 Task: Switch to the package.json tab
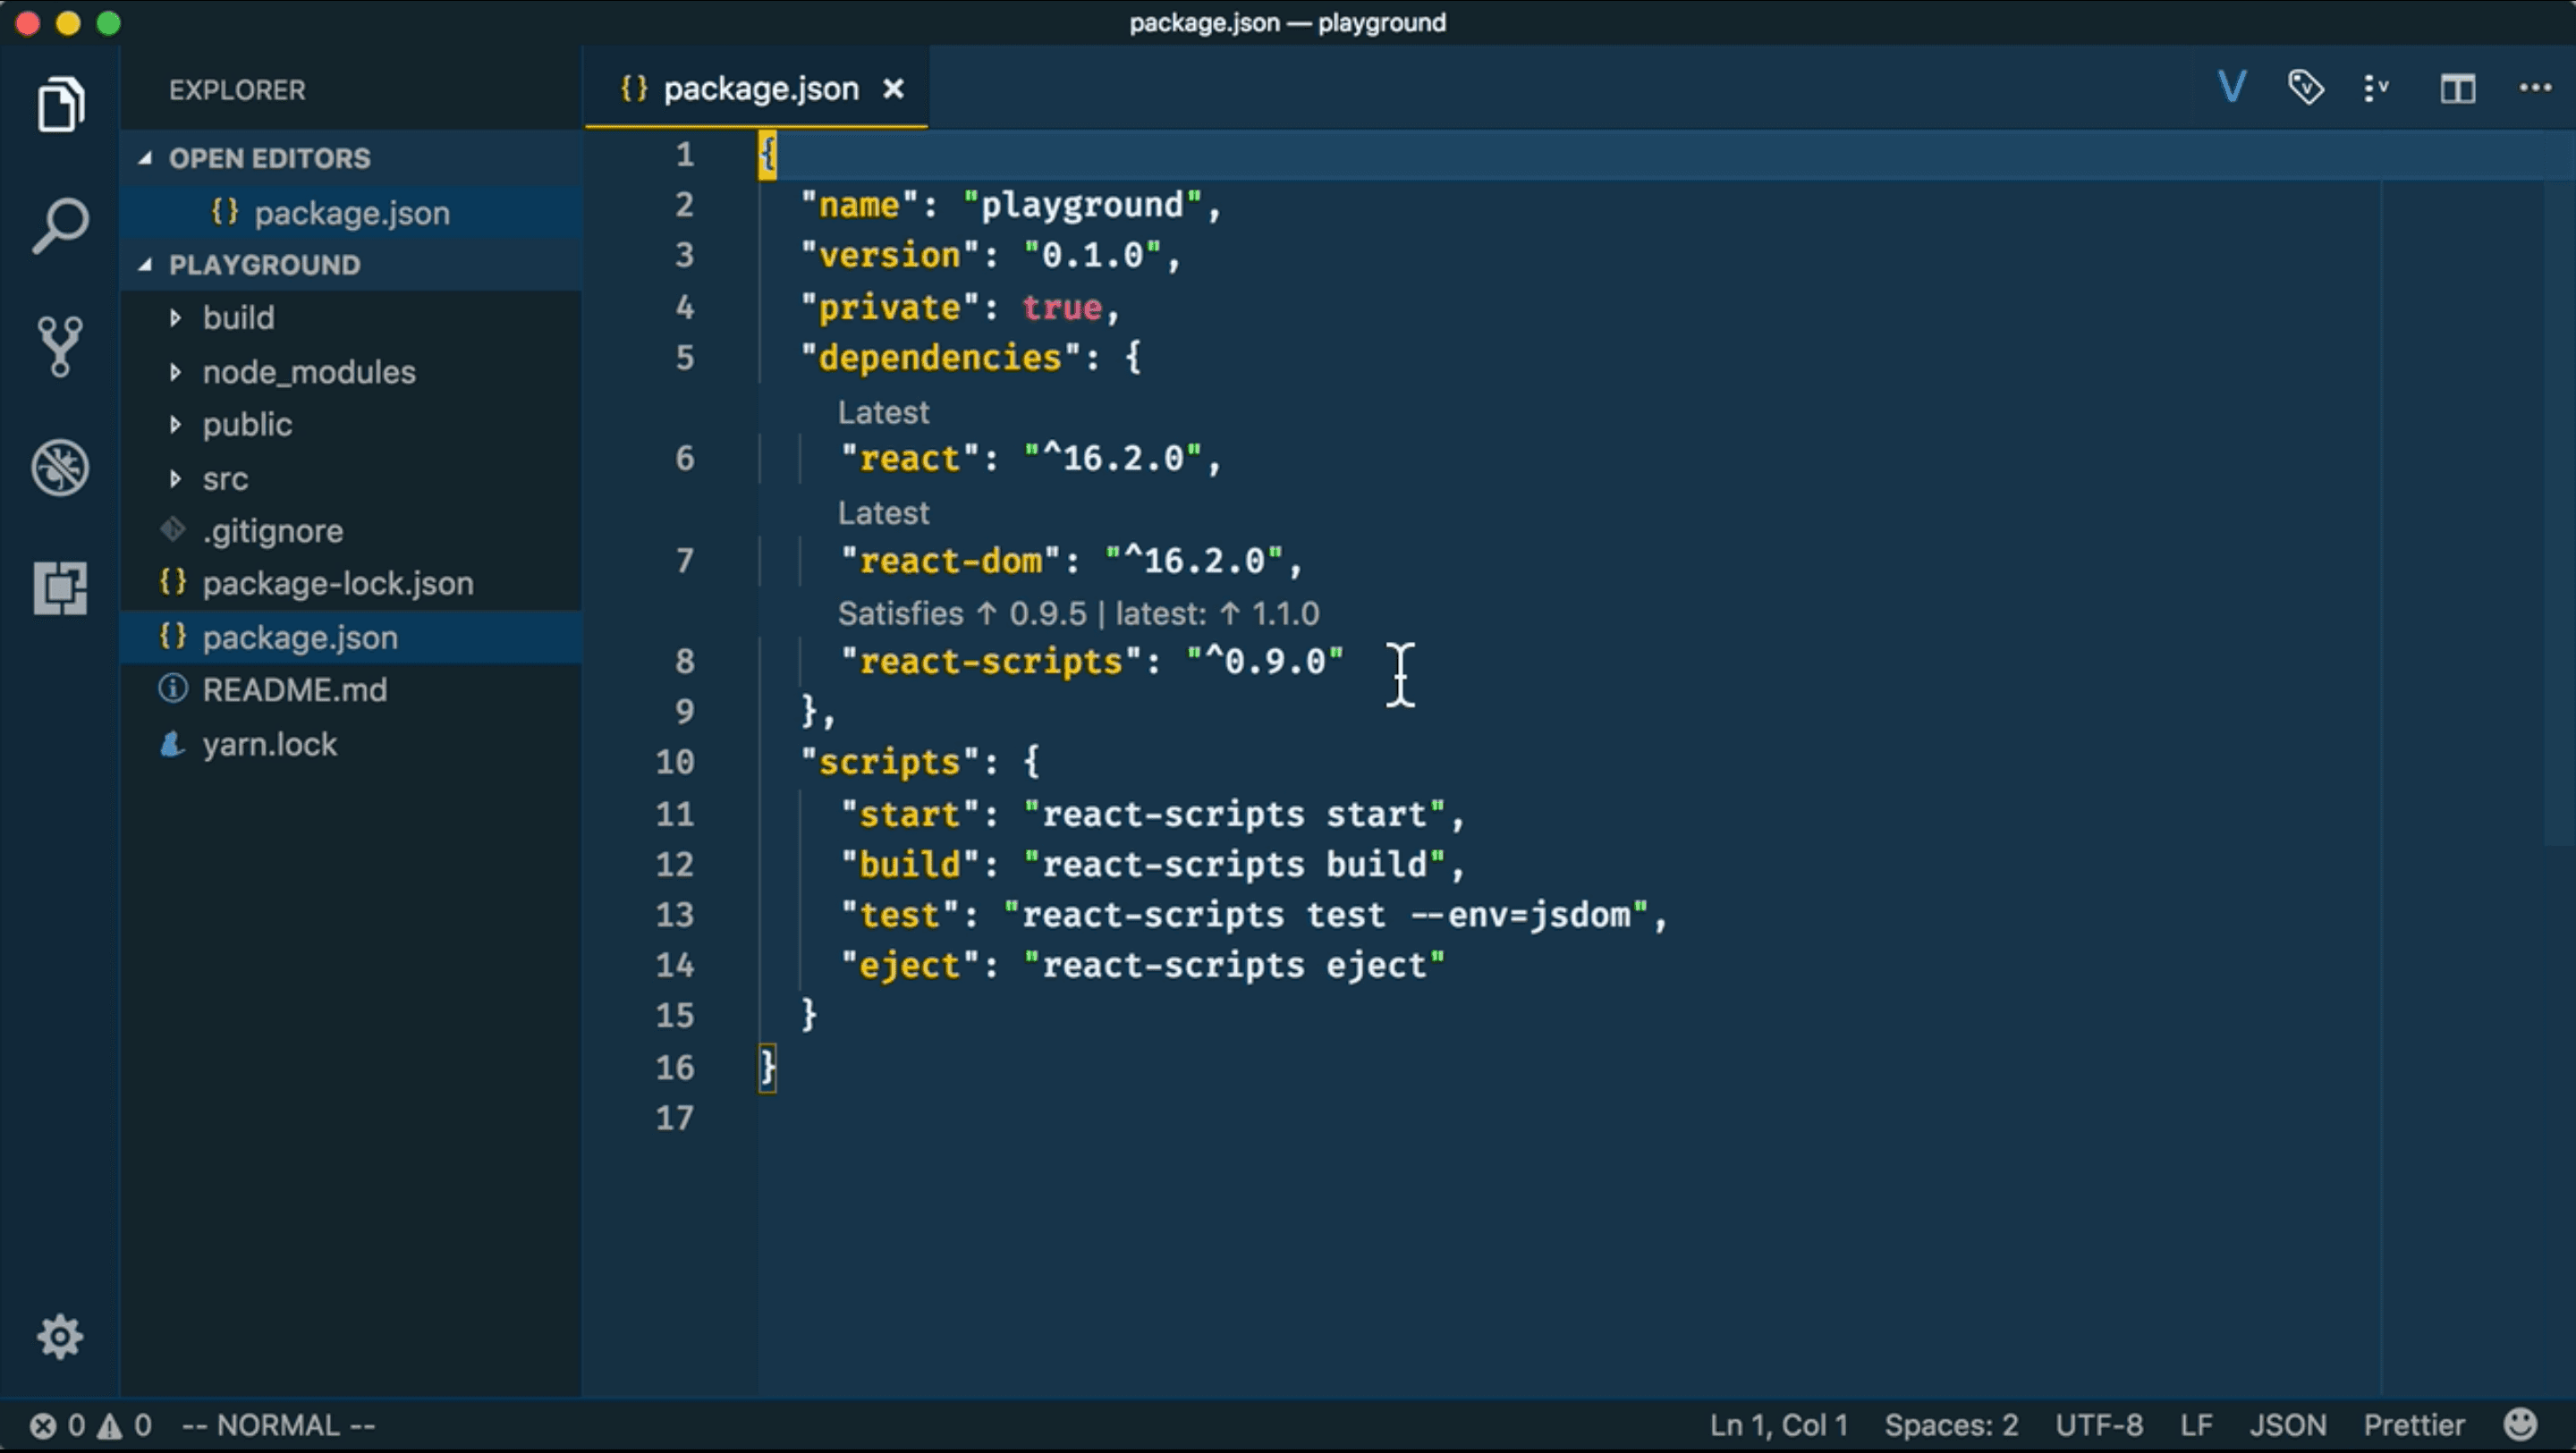click(x=756, y=89)
